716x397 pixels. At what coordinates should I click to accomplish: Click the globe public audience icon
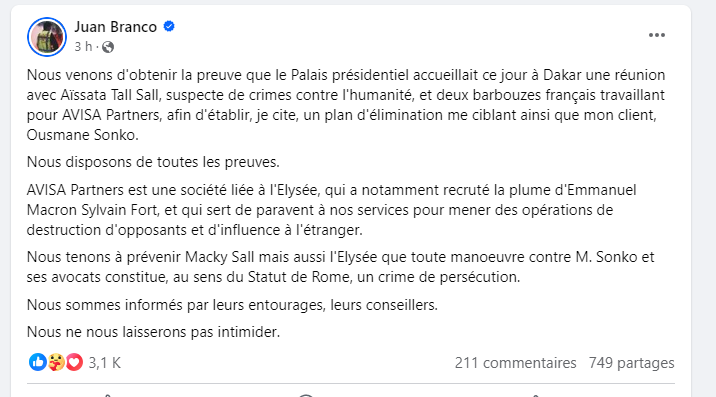pyautogui.click(x=108, y=47)
